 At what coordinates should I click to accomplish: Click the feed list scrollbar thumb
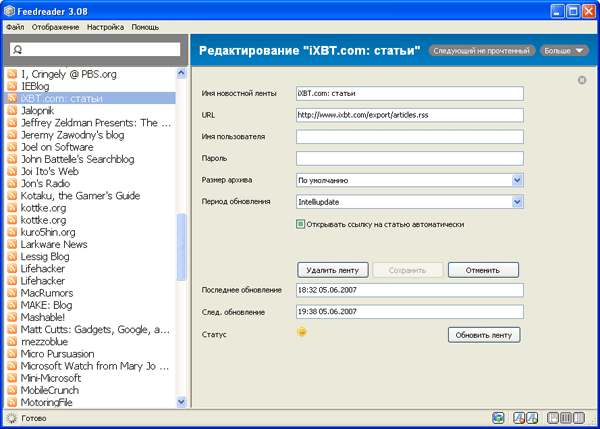[181, 247]
